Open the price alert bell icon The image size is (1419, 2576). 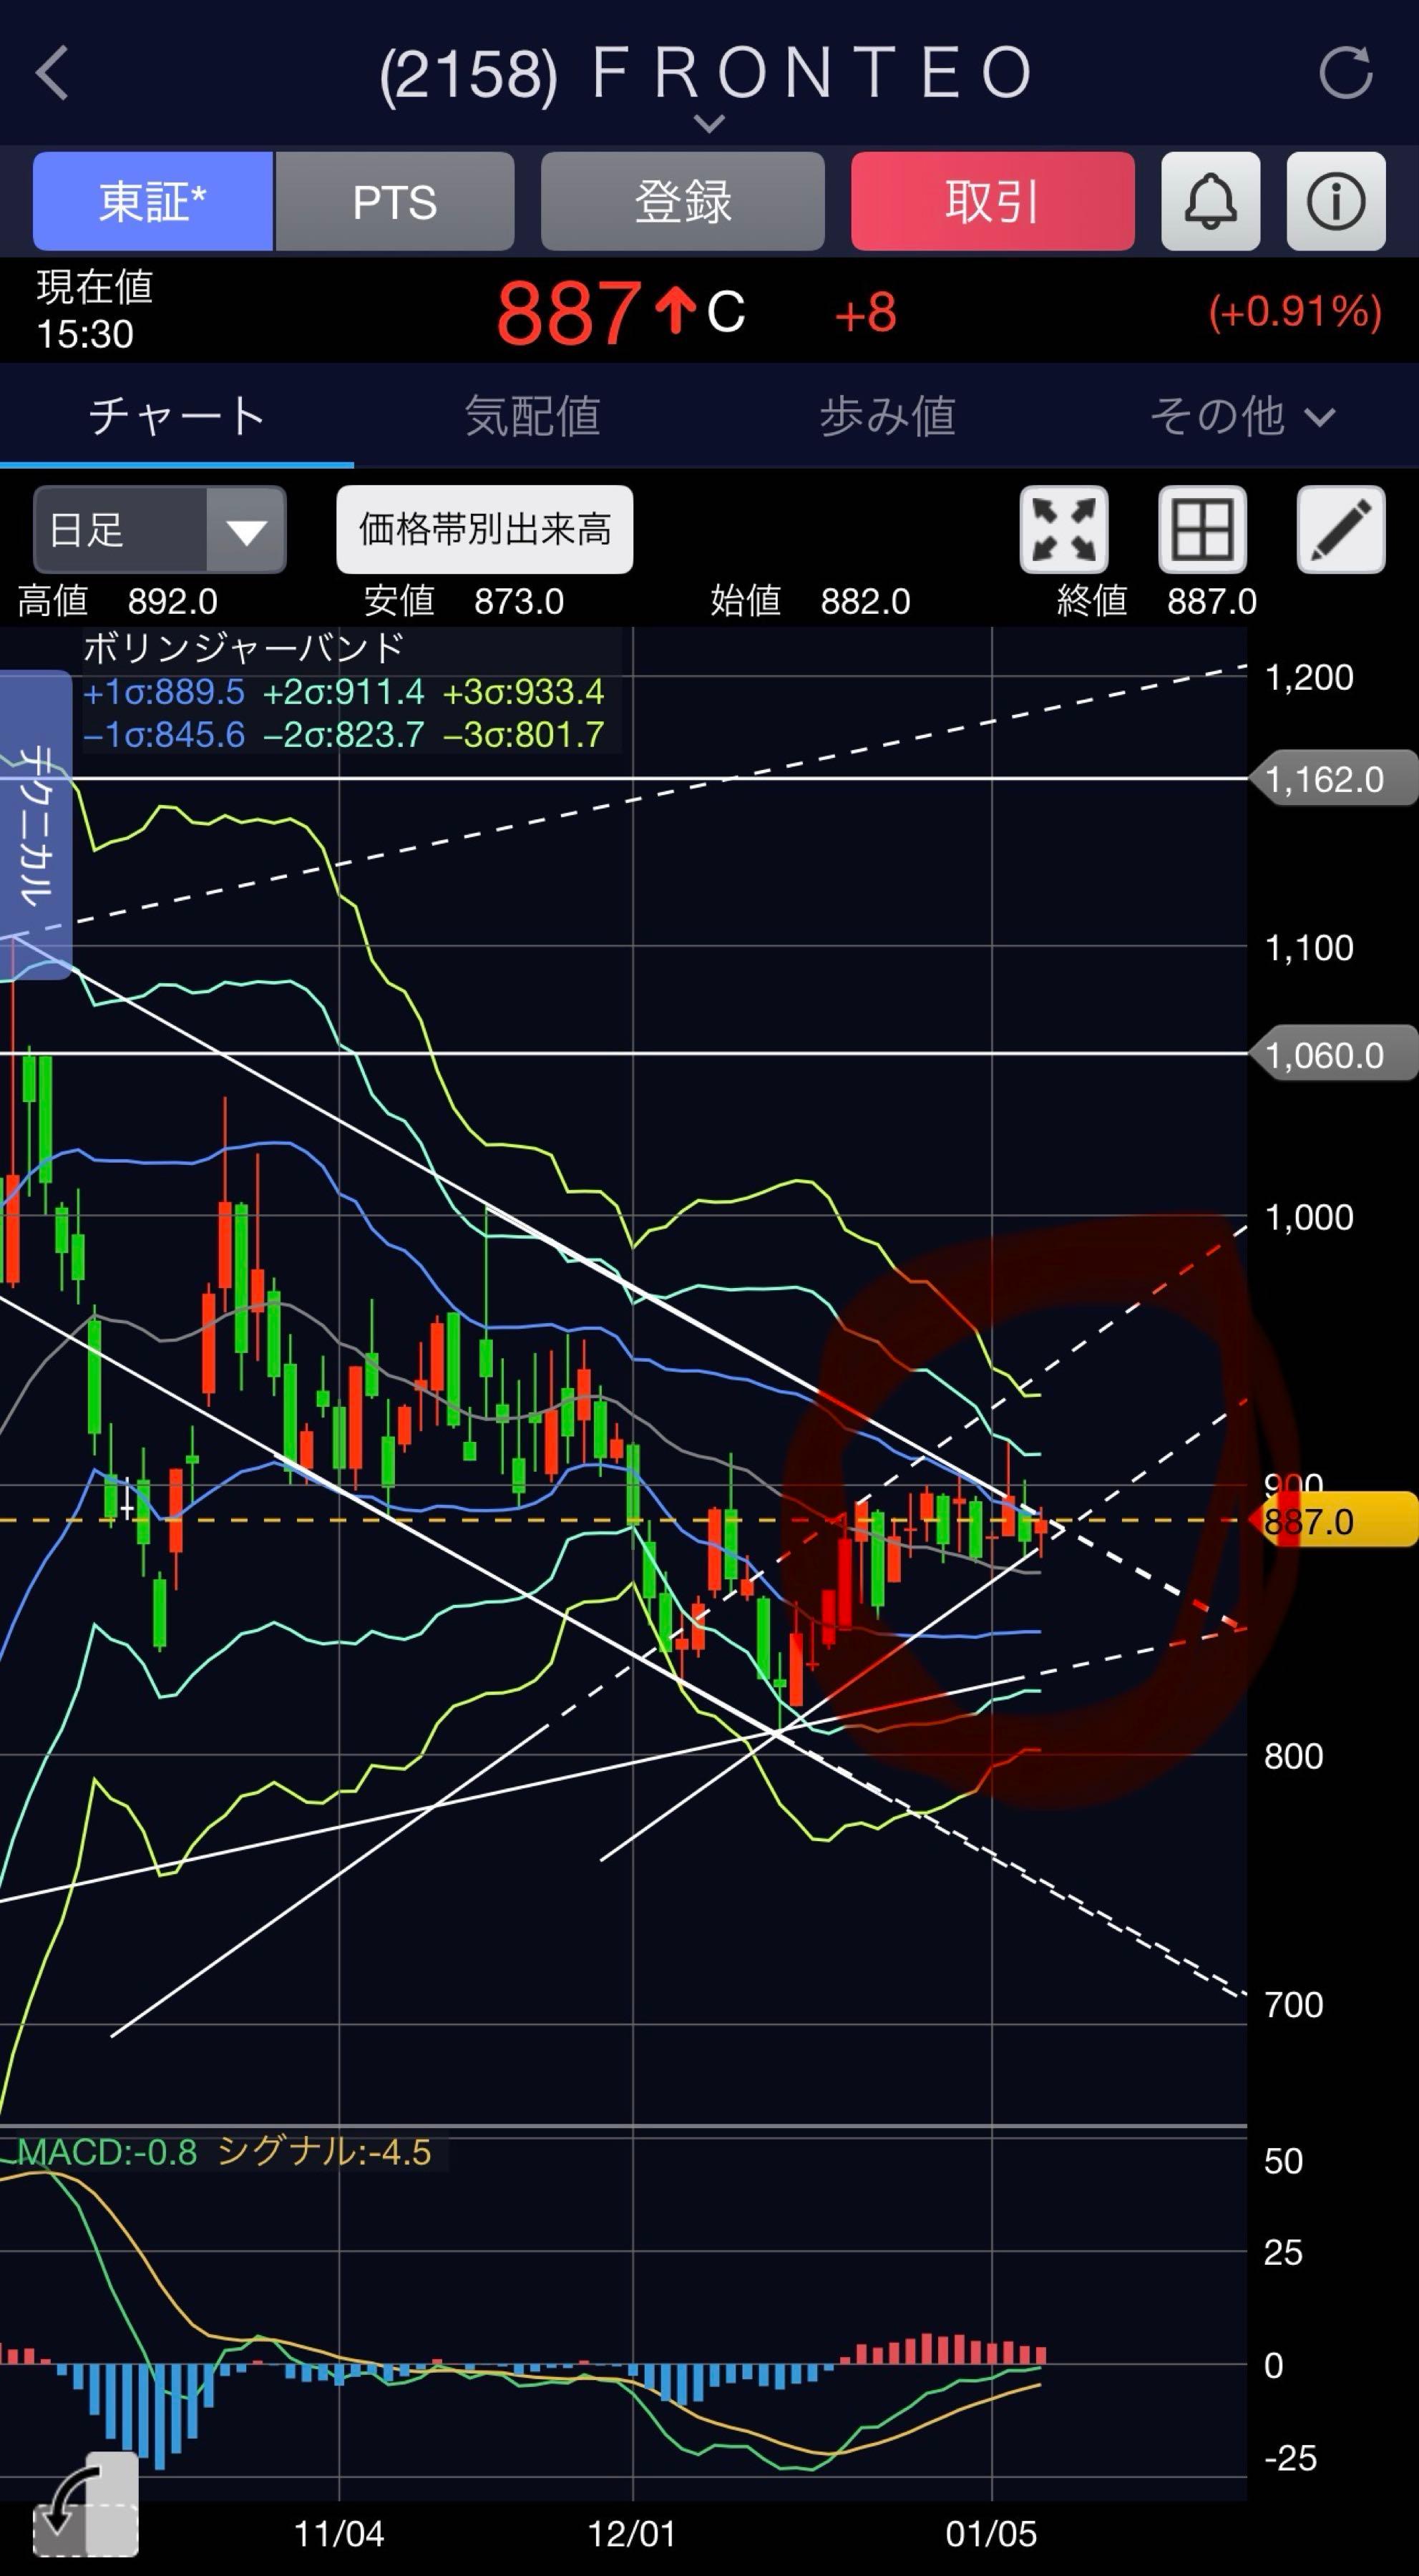[x=1210, y=201]
